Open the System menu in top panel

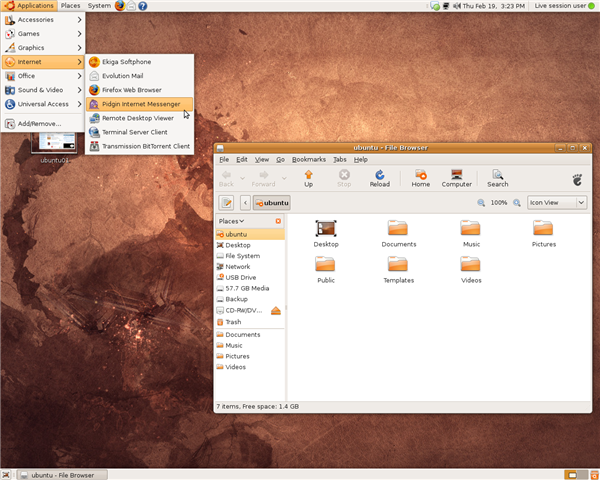pyautogui.click(x=99, y=6)
